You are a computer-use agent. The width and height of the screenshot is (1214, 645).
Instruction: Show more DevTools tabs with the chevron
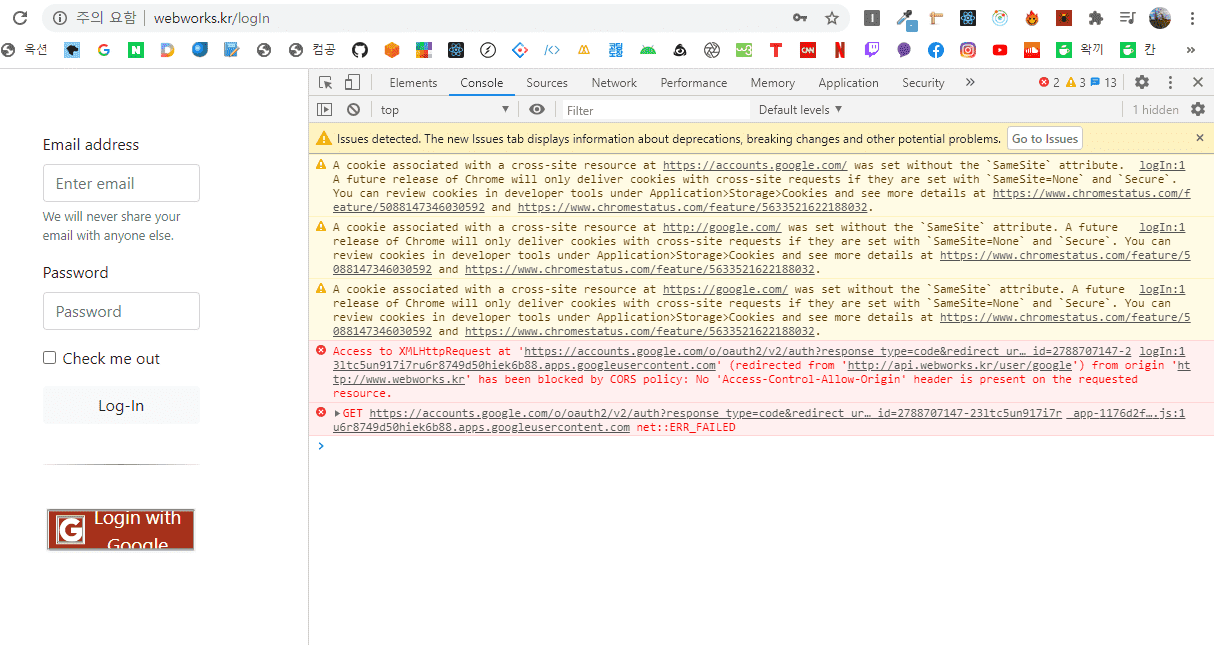click(x=970, y=83)
